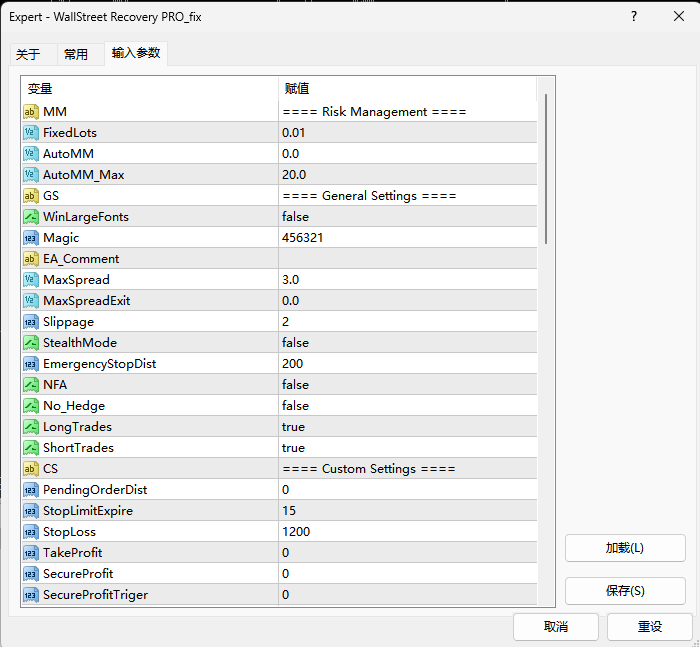Click the boolean icon beside StealthMode
Viewport: 700px width, 647px height.
coord(31,342)
